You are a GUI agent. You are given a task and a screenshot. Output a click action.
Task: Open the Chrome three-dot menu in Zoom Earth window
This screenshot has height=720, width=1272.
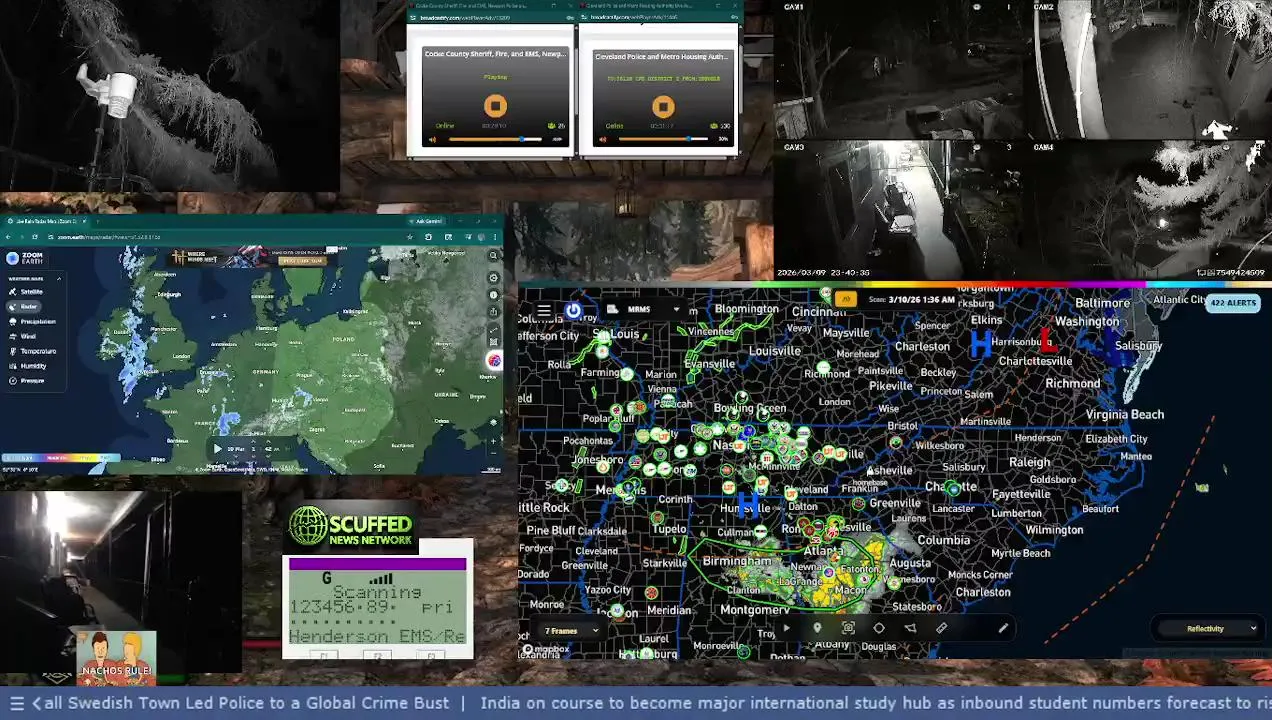point(496,237)
